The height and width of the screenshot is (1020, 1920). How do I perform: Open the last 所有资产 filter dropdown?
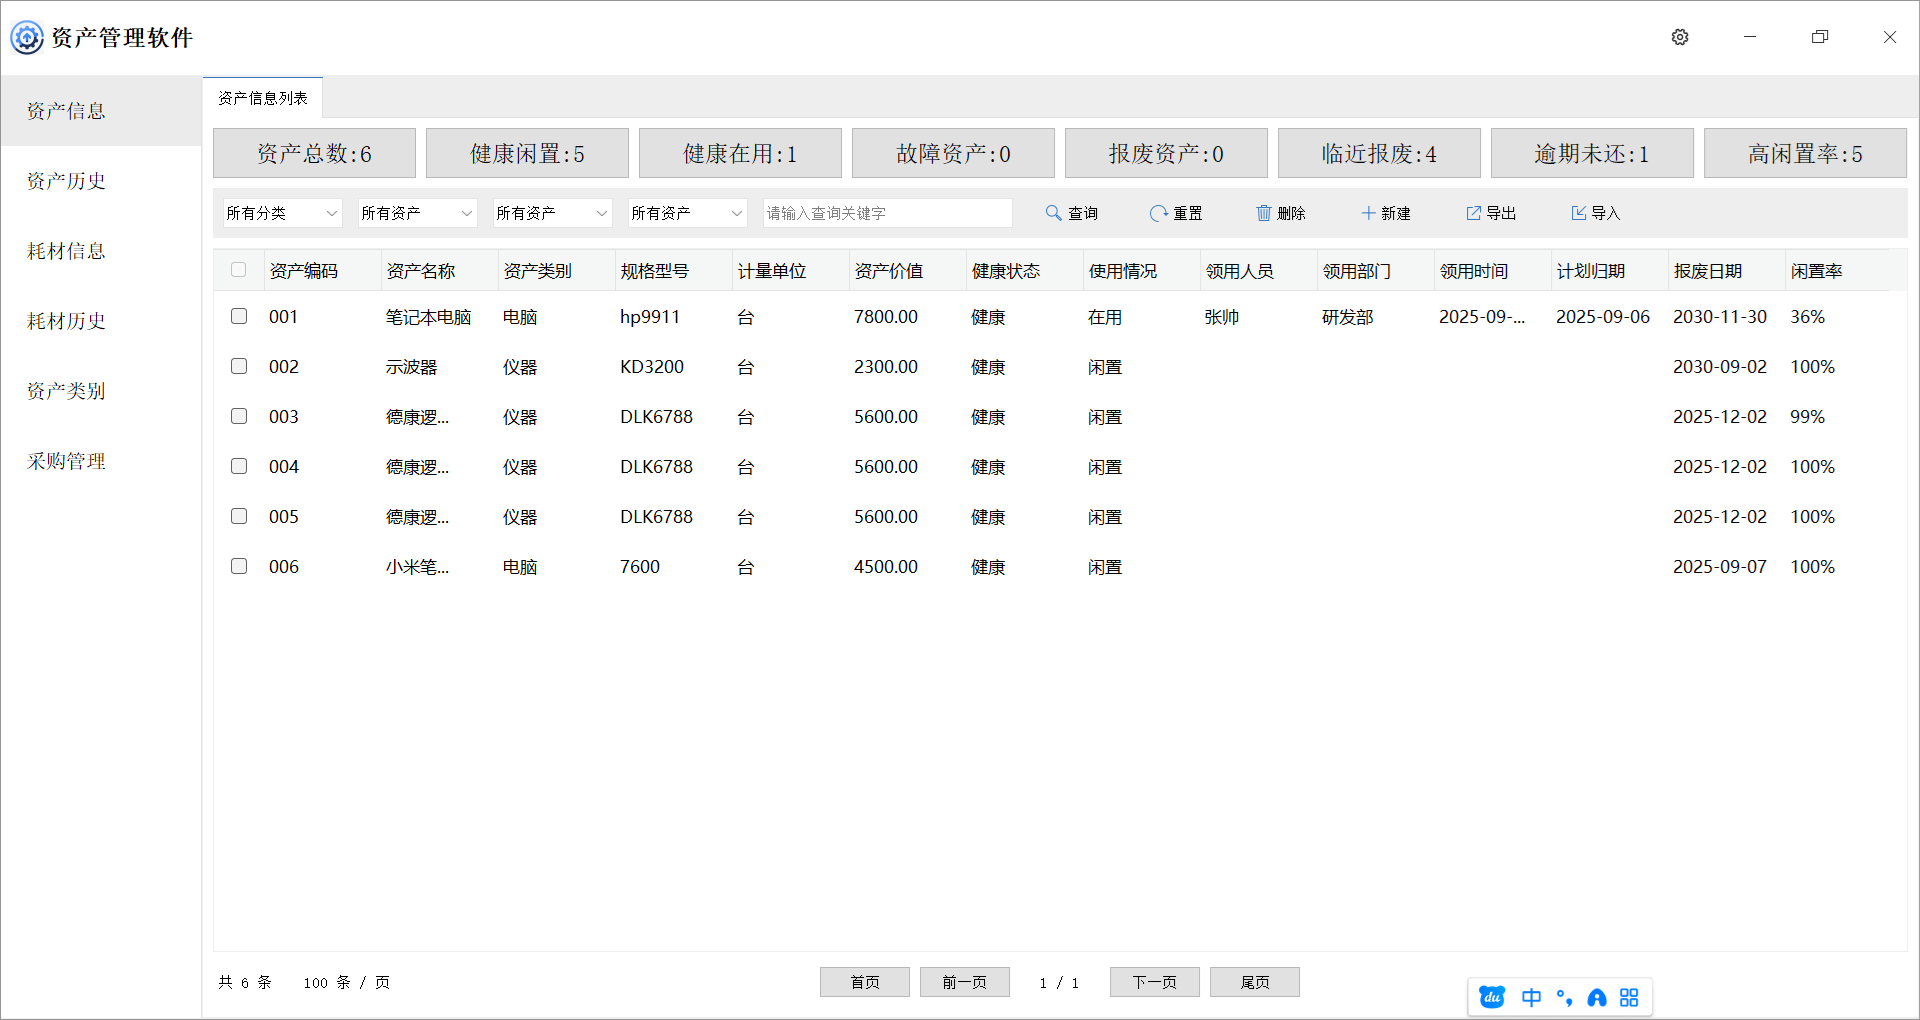tap(687, 212)
